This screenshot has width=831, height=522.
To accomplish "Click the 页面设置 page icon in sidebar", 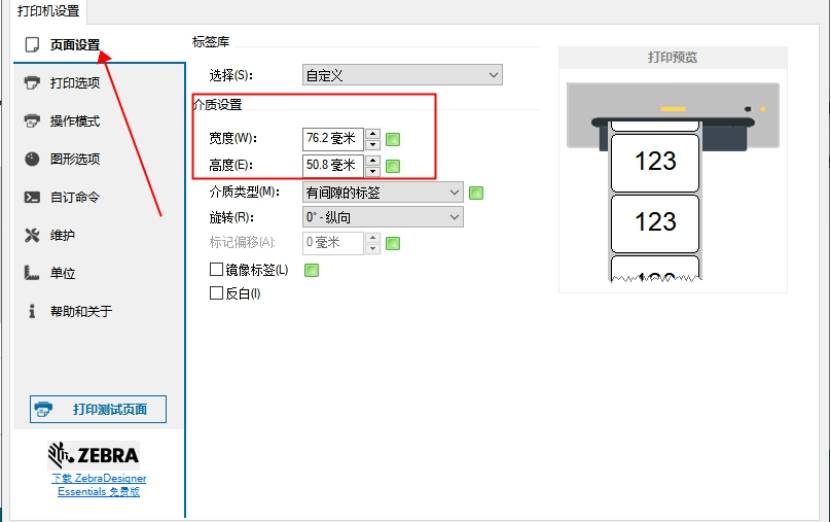I will (x=32, y=45).
